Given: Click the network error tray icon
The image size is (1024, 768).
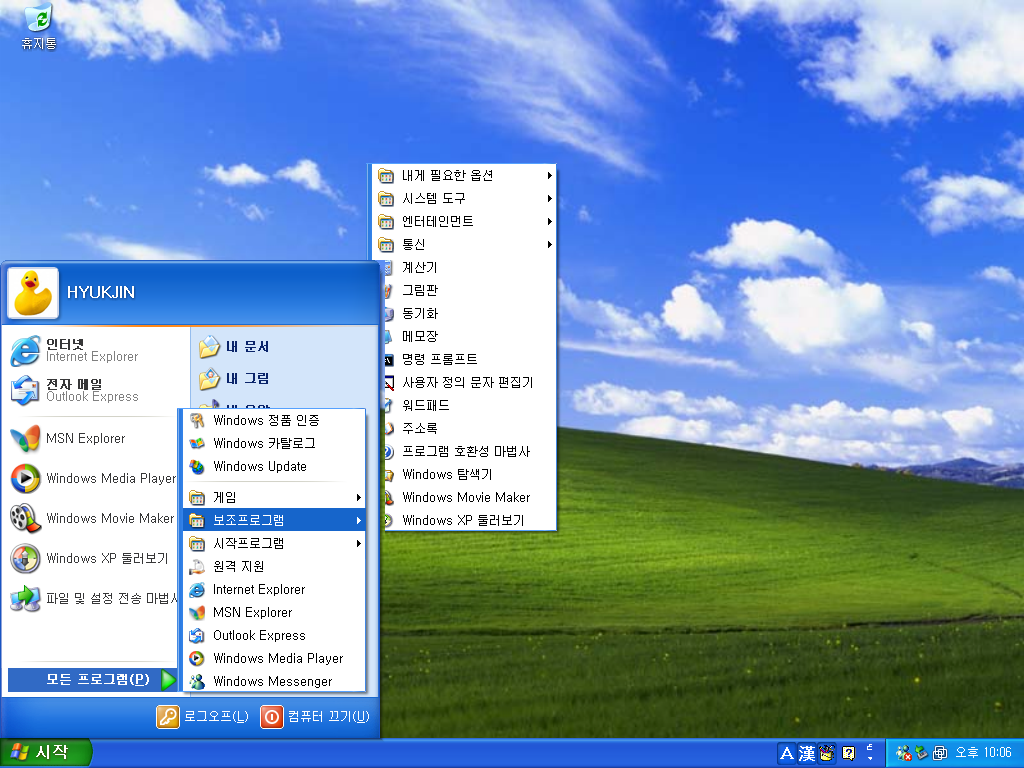Looking at the screenshot, I should point(903,753).
